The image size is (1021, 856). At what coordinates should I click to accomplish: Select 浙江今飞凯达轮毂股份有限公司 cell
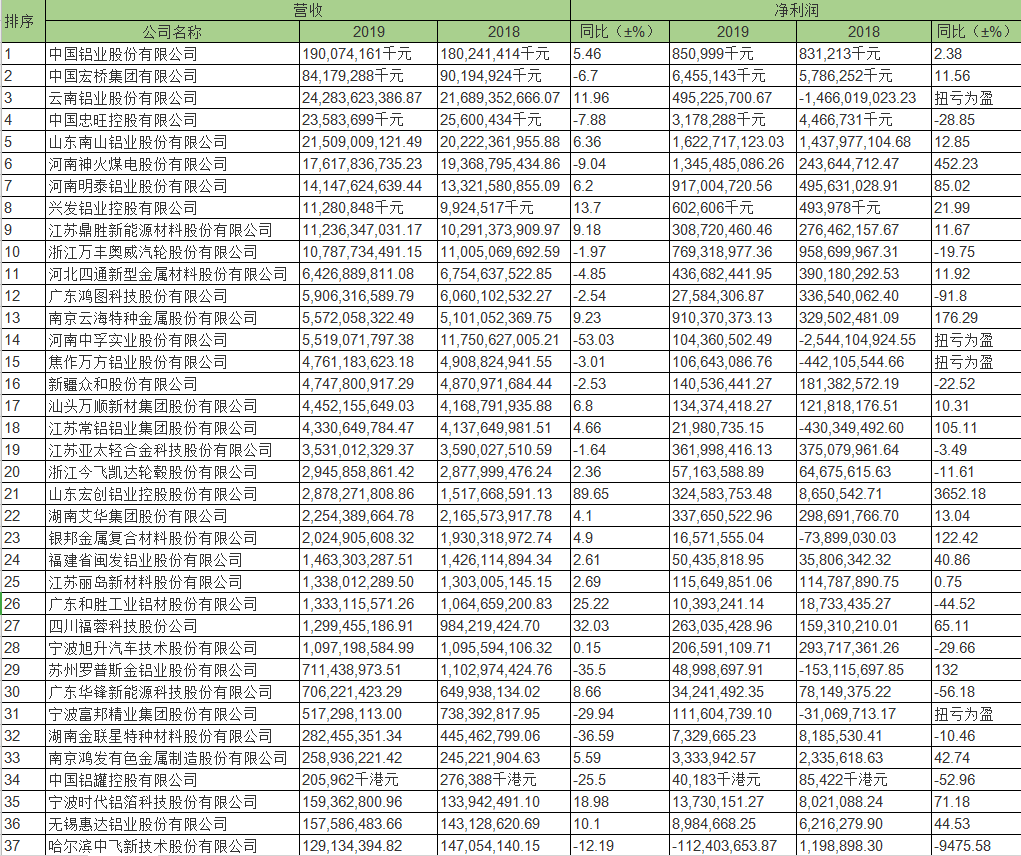click(x=173, y=472)
